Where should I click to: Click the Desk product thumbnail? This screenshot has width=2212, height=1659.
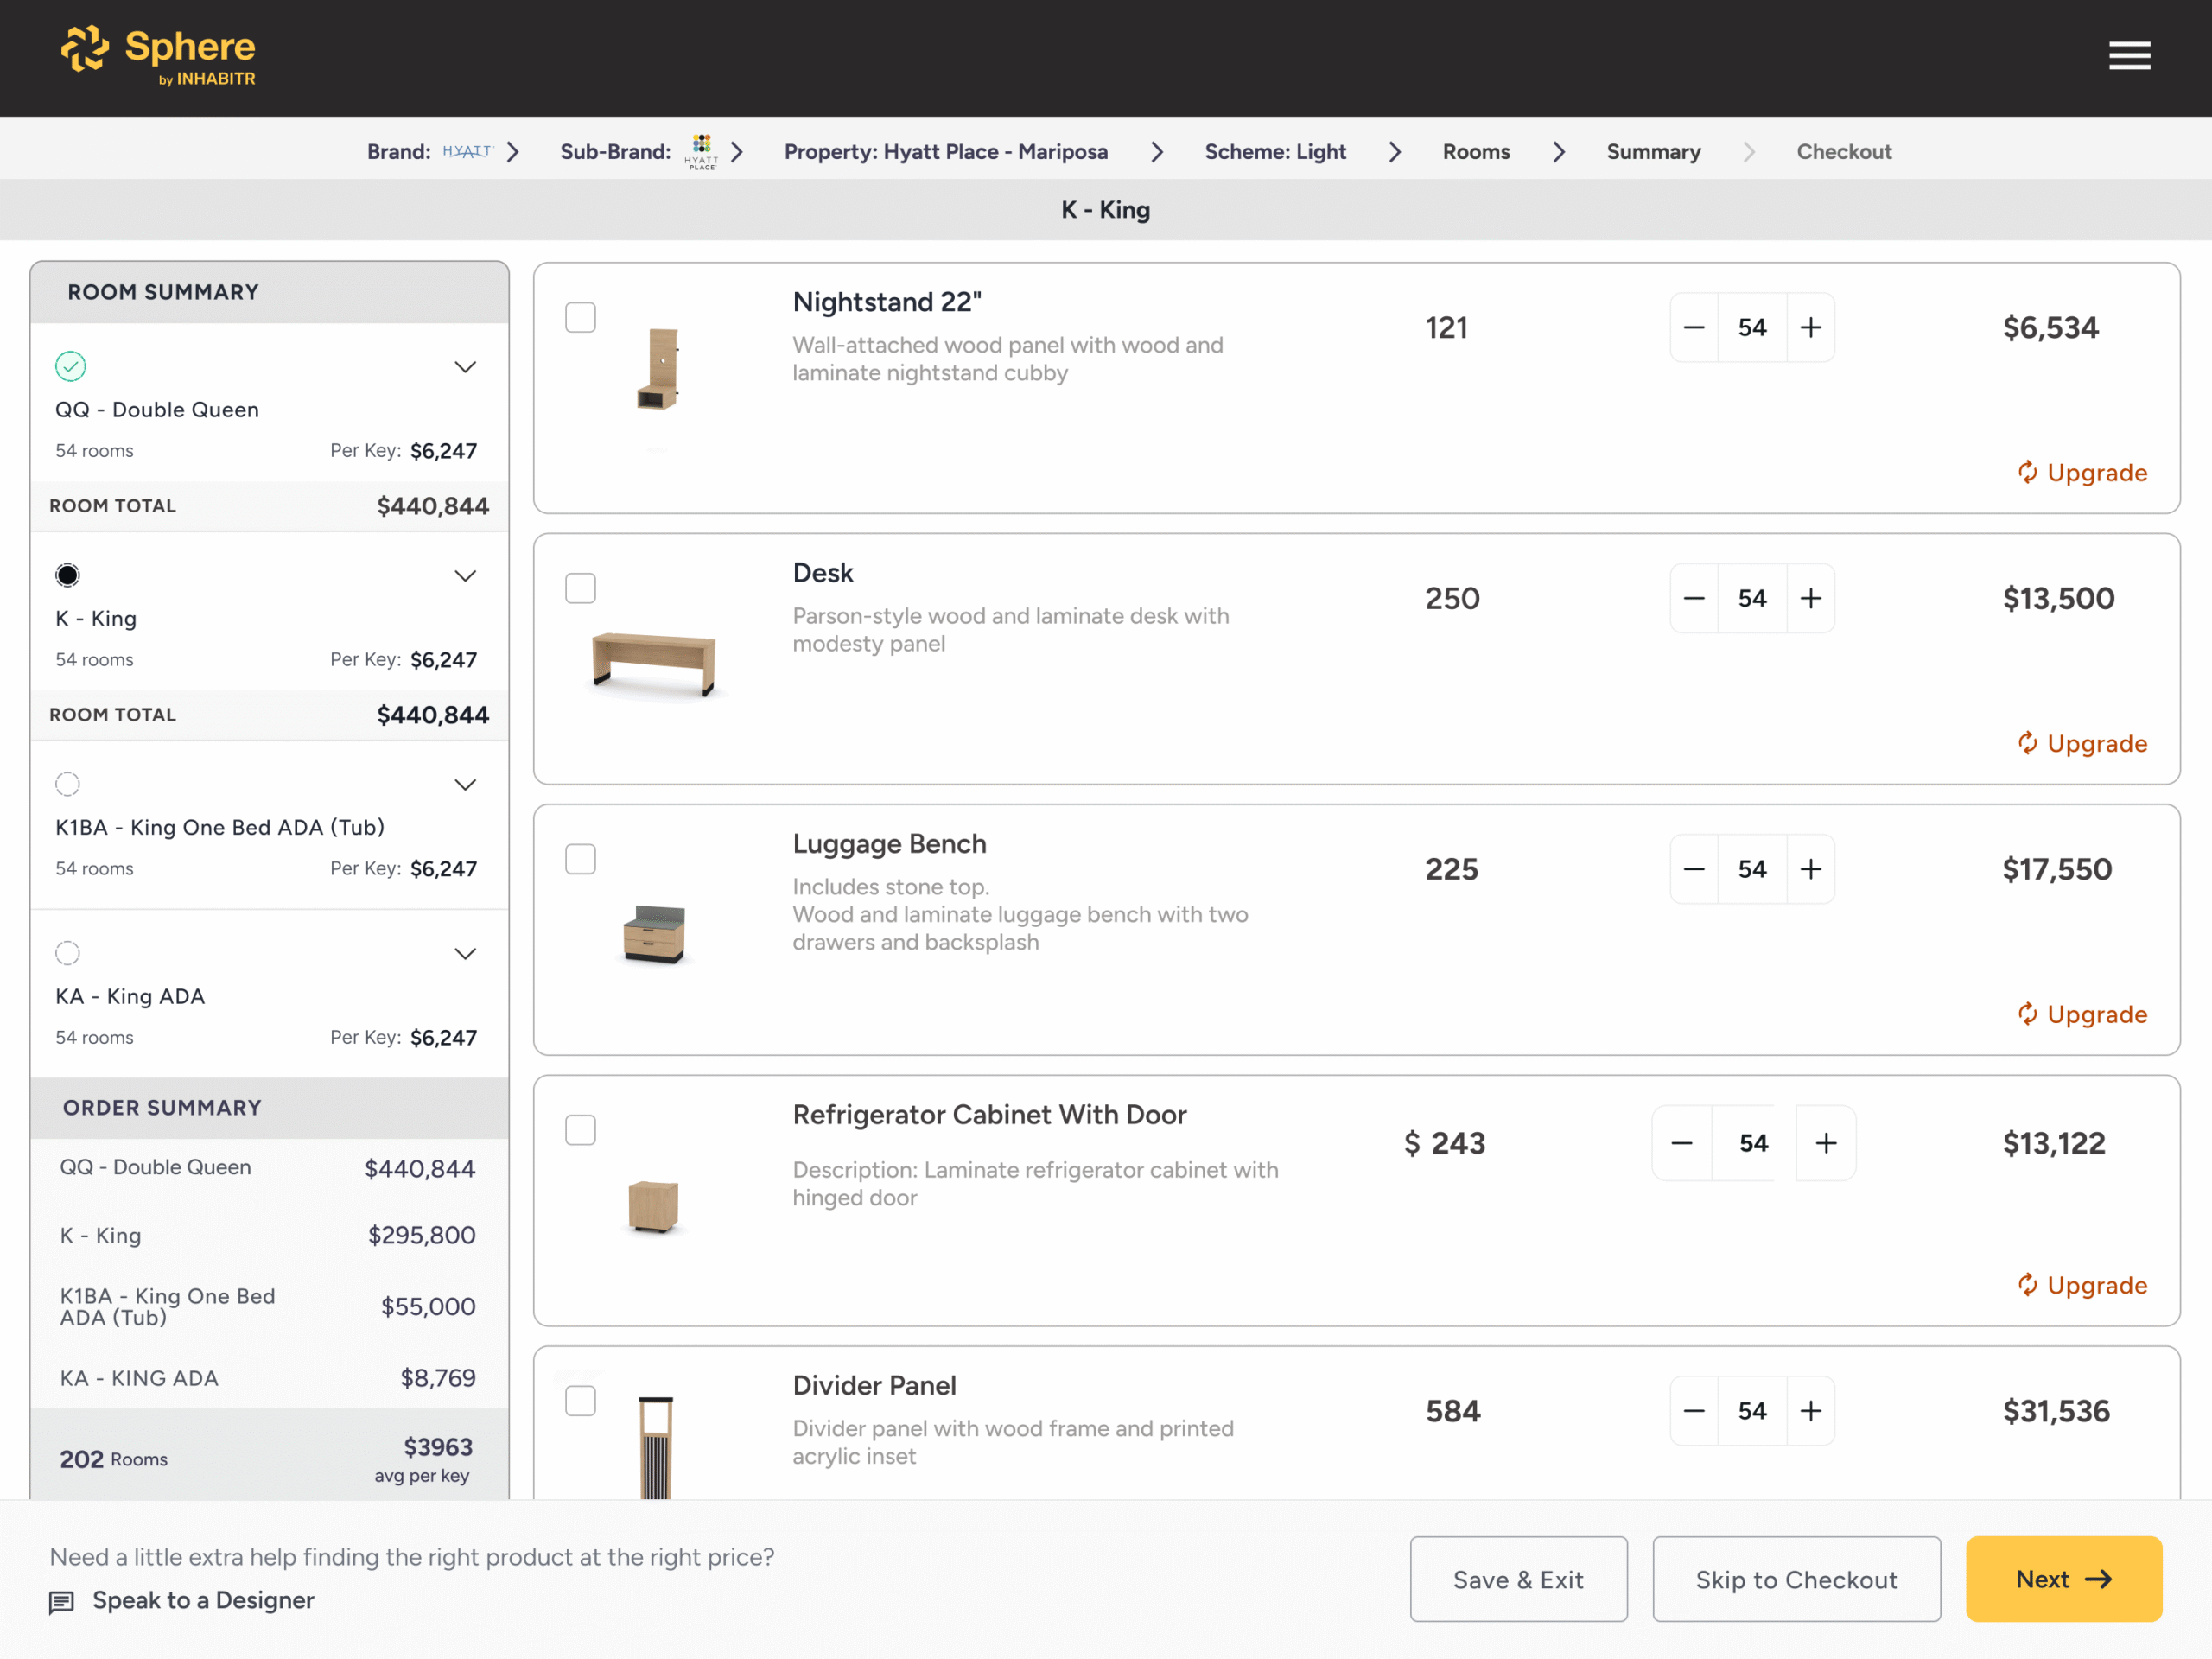coord(654,662)
